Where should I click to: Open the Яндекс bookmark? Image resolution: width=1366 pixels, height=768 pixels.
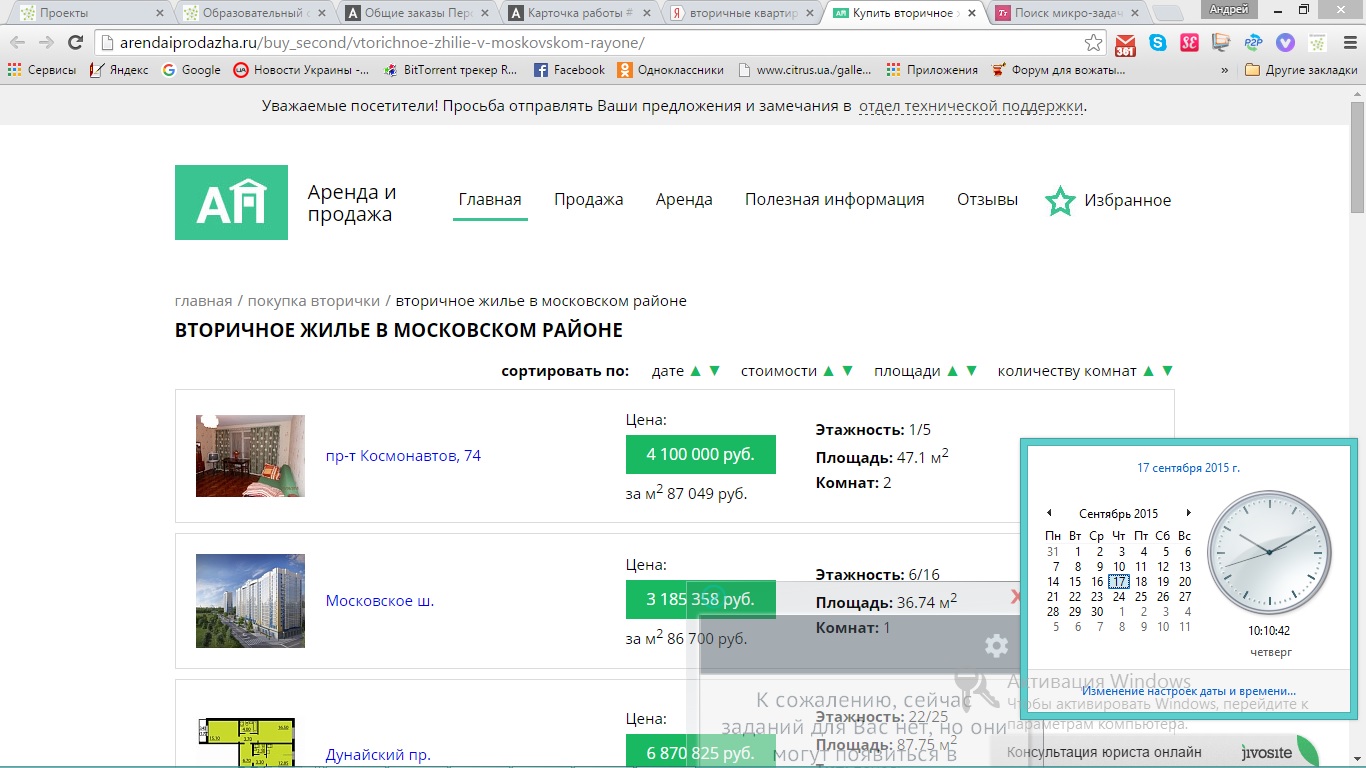pyautogui.click(x=119, y=70)
